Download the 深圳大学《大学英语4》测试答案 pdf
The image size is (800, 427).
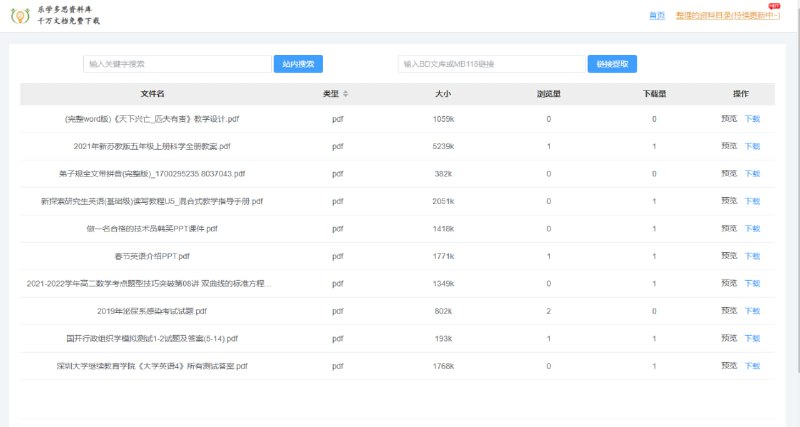[752, 366]
